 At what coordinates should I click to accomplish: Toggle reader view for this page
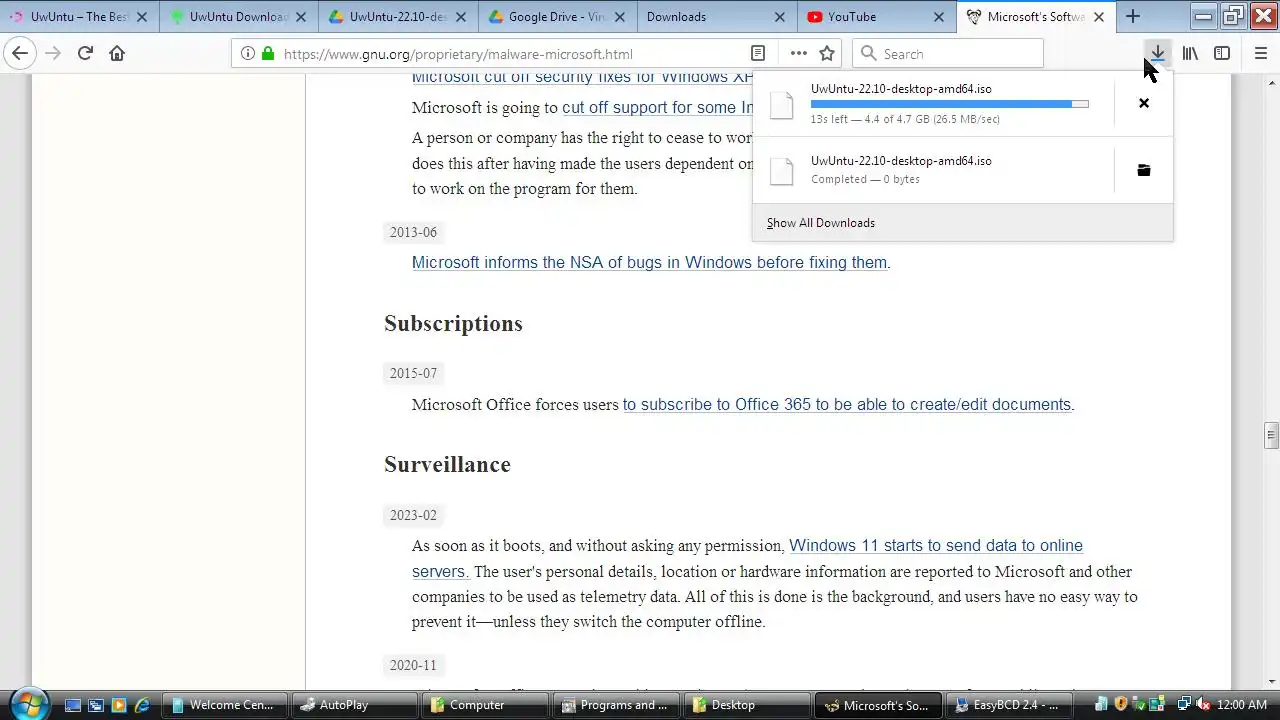[x=758, y=54]
